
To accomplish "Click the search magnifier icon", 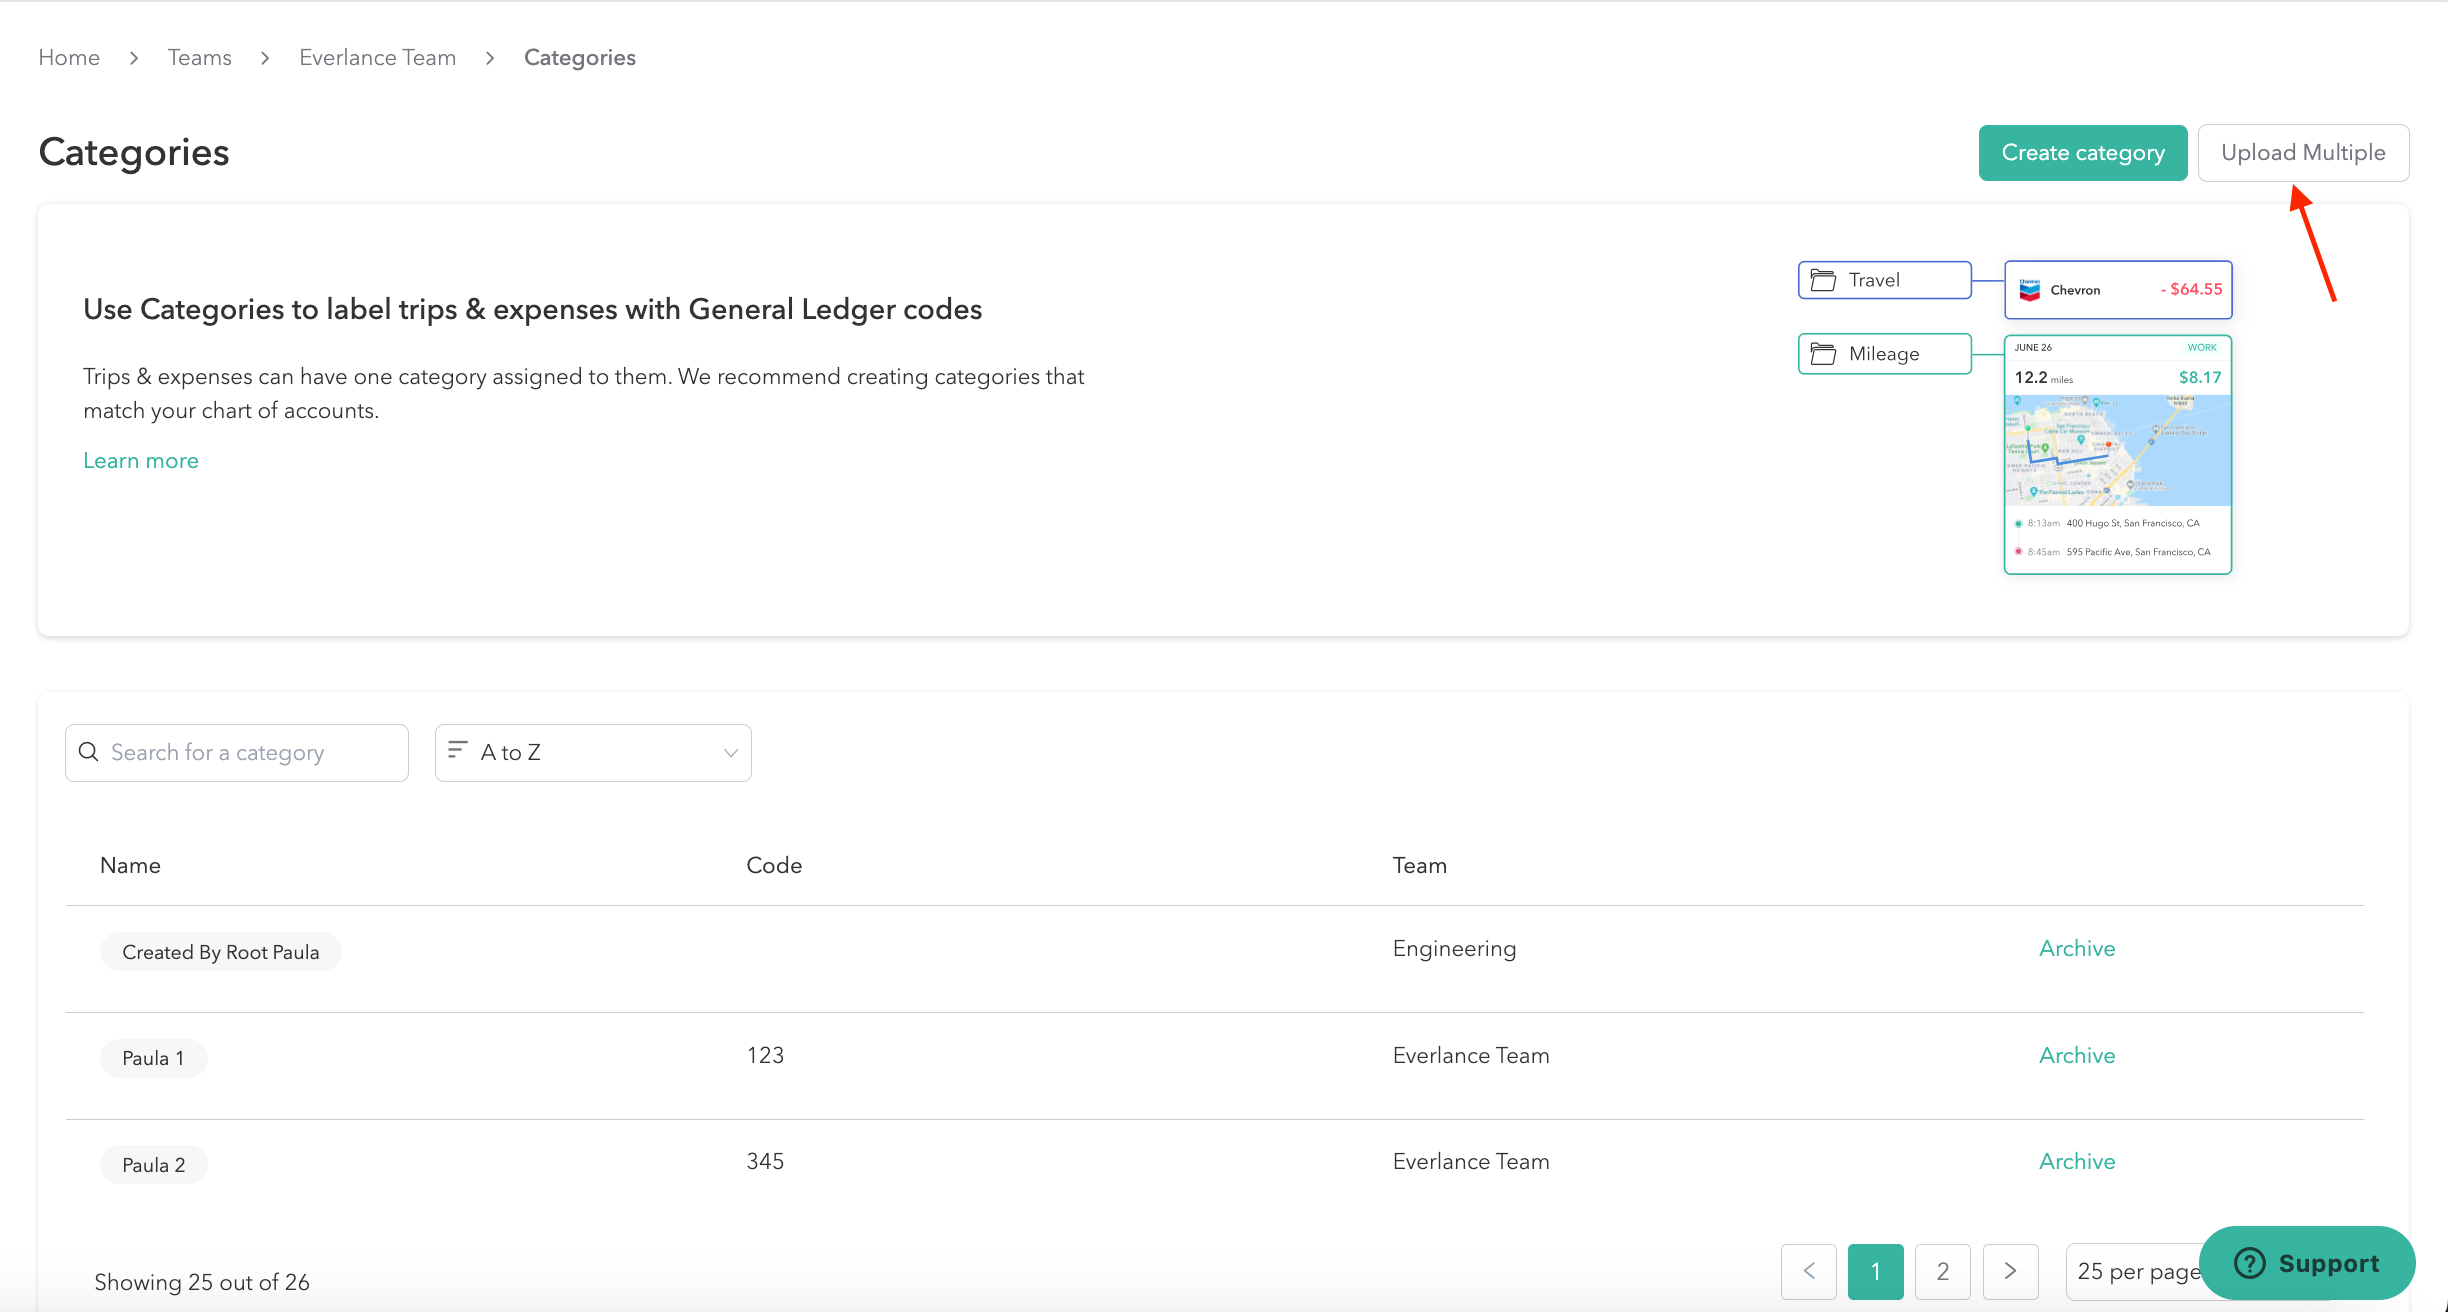I will click(89, 752).
